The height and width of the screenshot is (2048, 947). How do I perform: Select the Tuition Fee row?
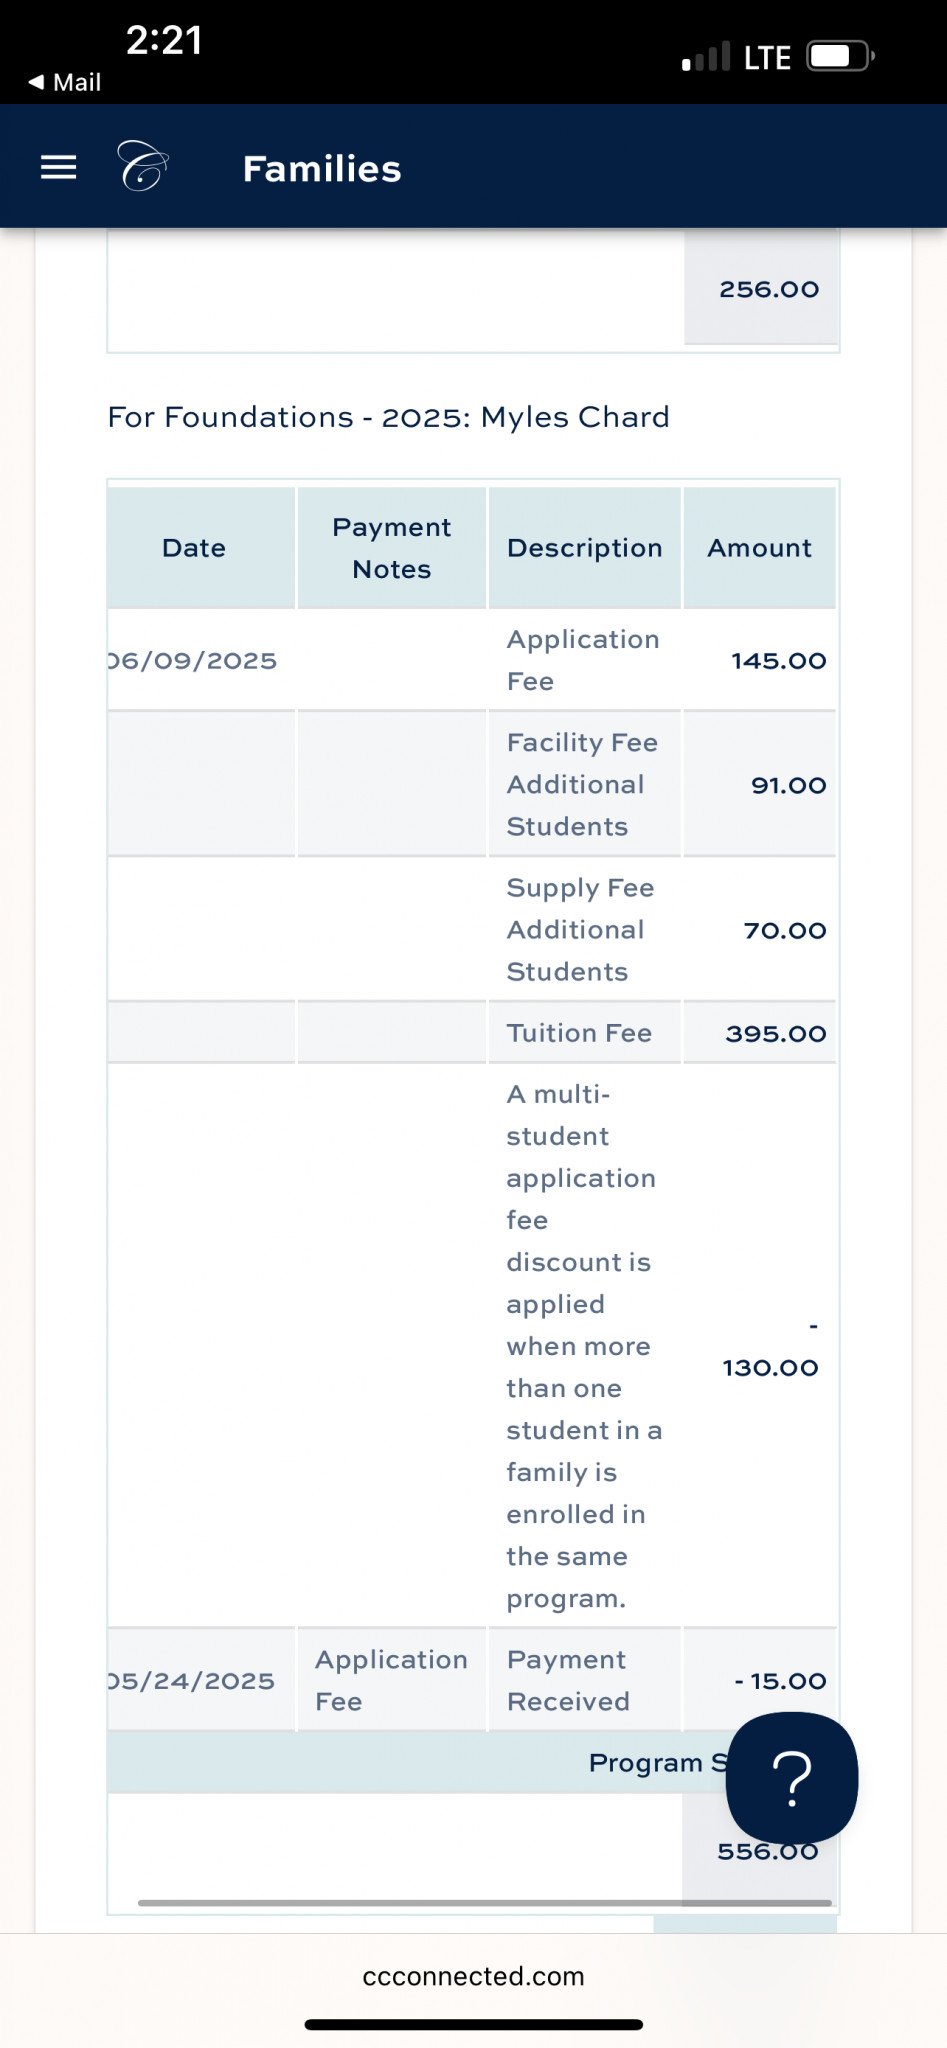click(x=579, y=1033)
